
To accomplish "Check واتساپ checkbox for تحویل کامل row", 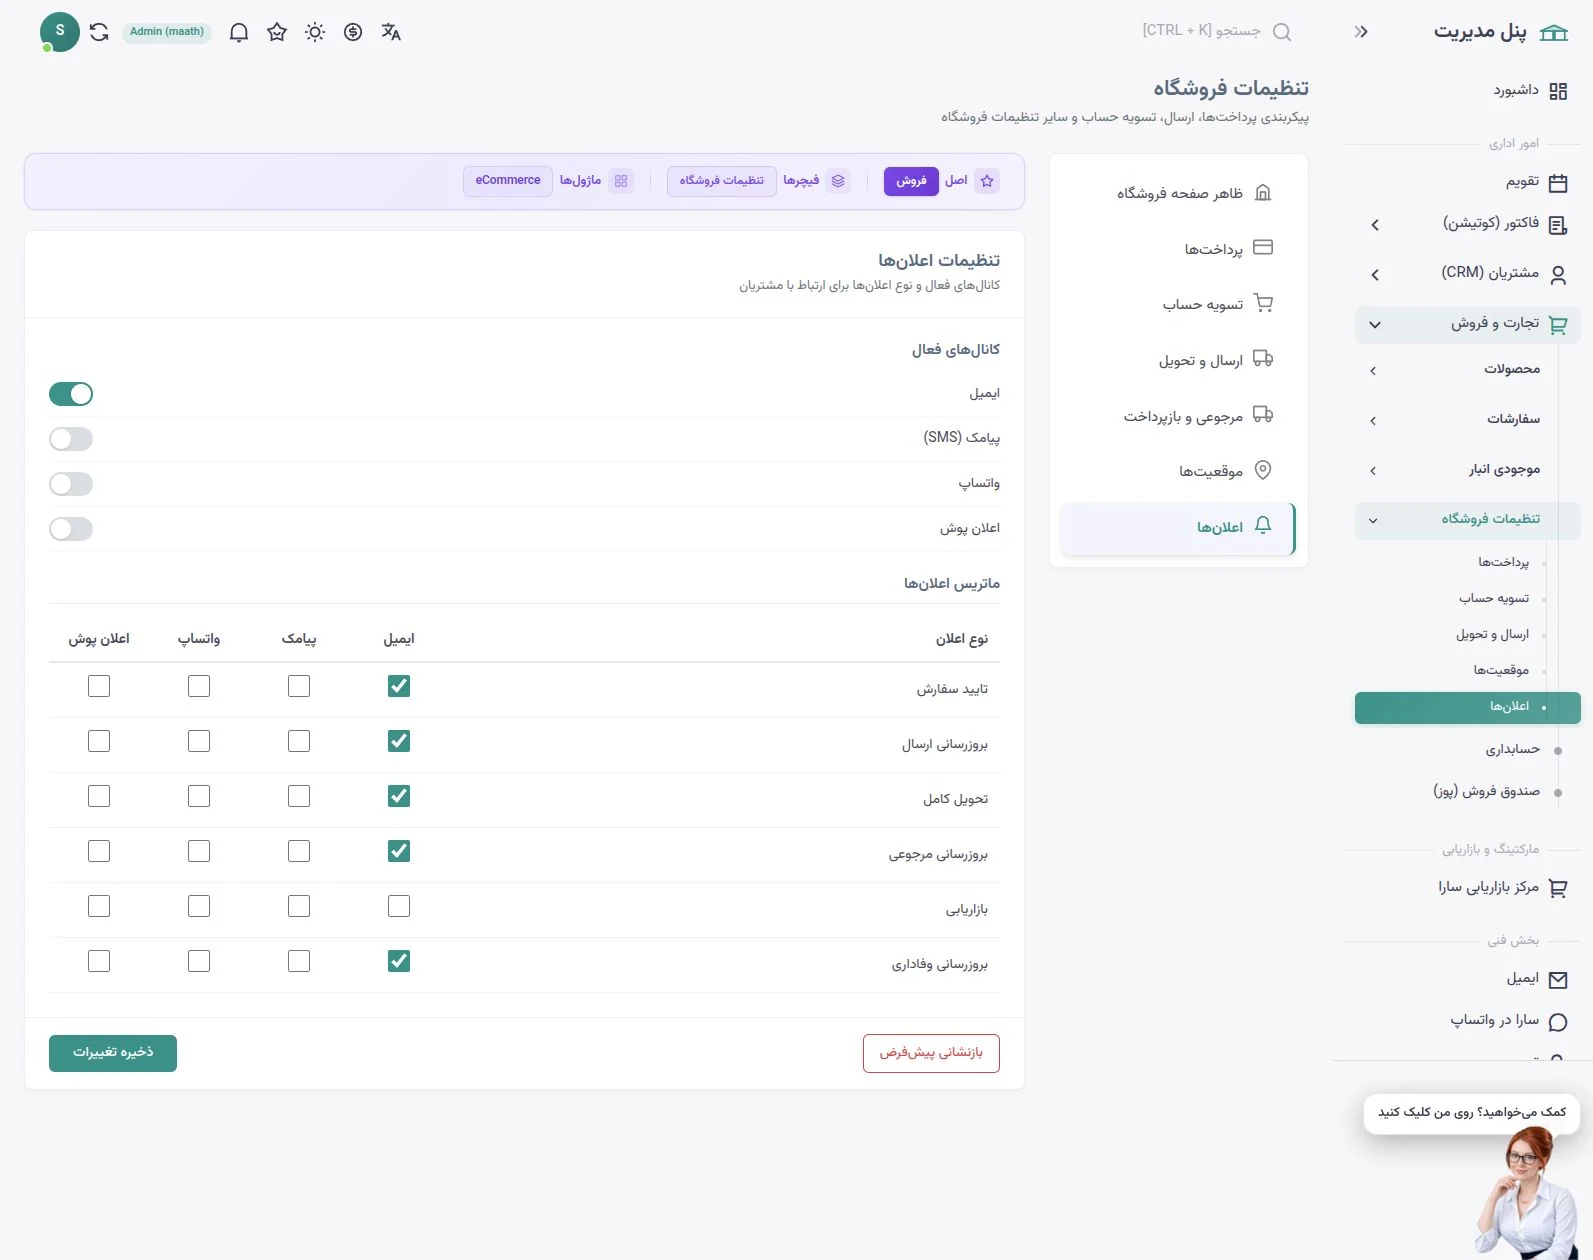I will pos(199,796).
